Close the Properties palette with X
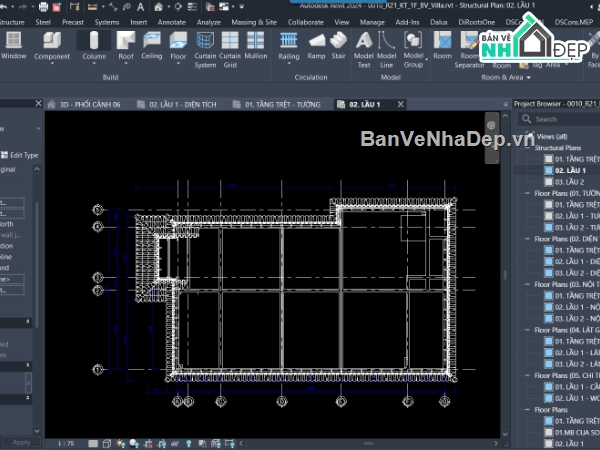The image size is (600, 450). [x=38, y=103]
